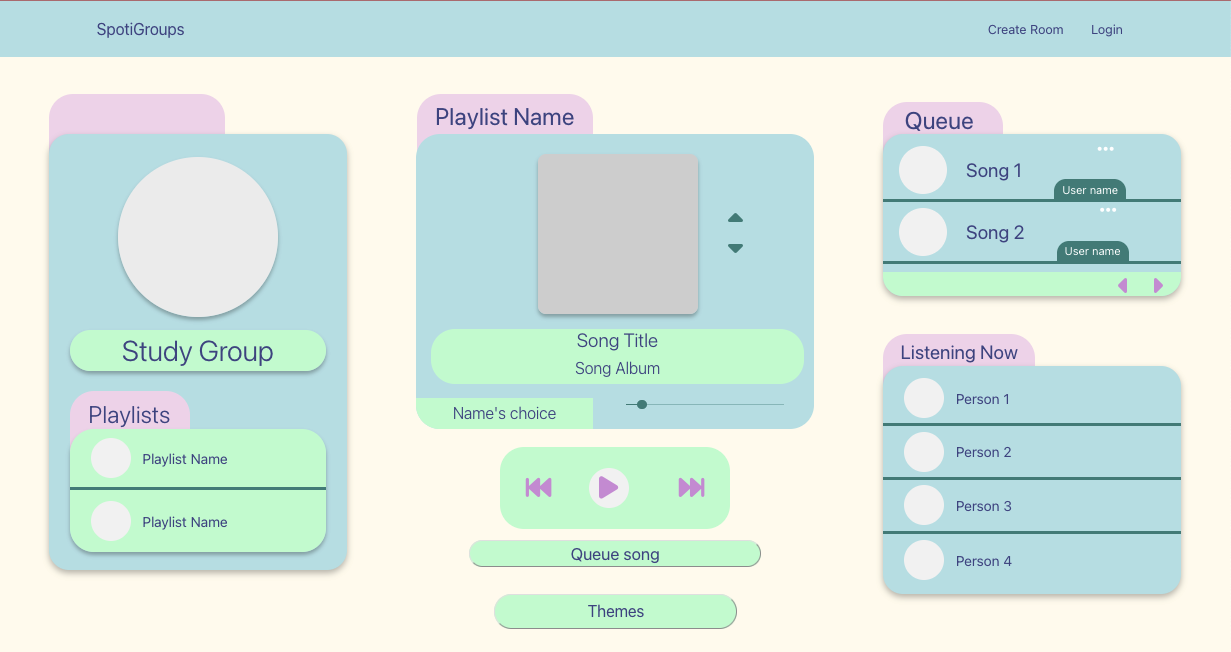Click the Song Title text

pyautogui.click(x=617, y=341)
